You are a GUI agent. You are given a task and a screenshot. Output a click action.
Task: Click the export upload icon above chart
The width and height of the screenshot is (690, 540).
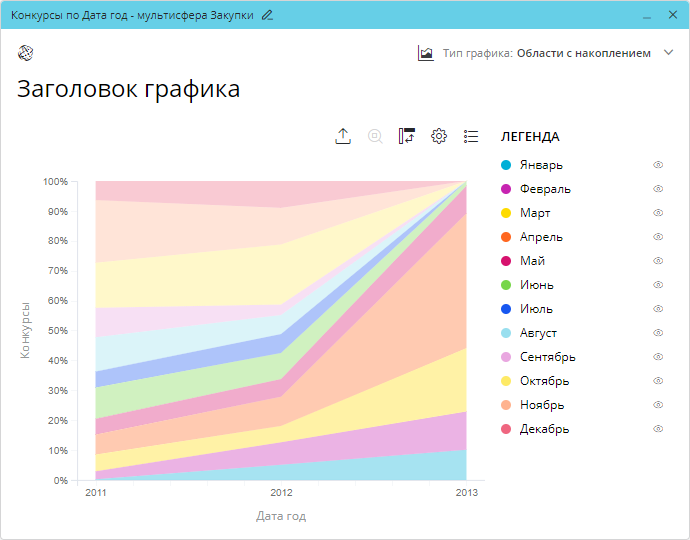coord(343,137)
